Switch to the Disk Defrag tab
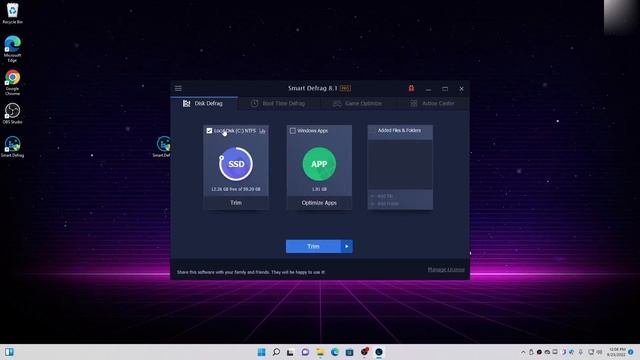 [203, 103]
